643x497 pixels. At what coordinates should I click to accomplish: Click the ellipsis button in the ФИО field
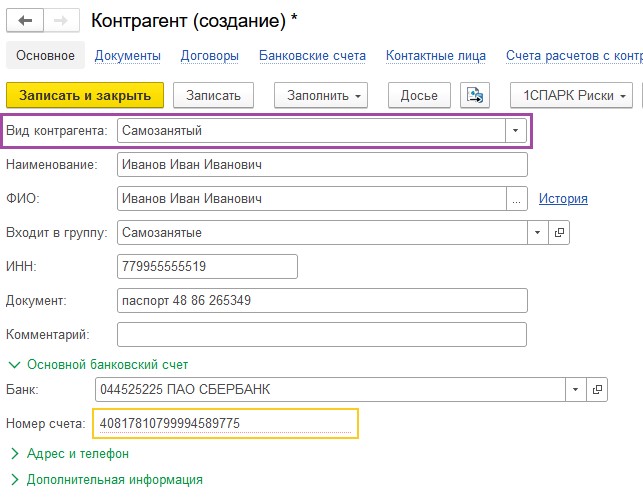point(516,199)
